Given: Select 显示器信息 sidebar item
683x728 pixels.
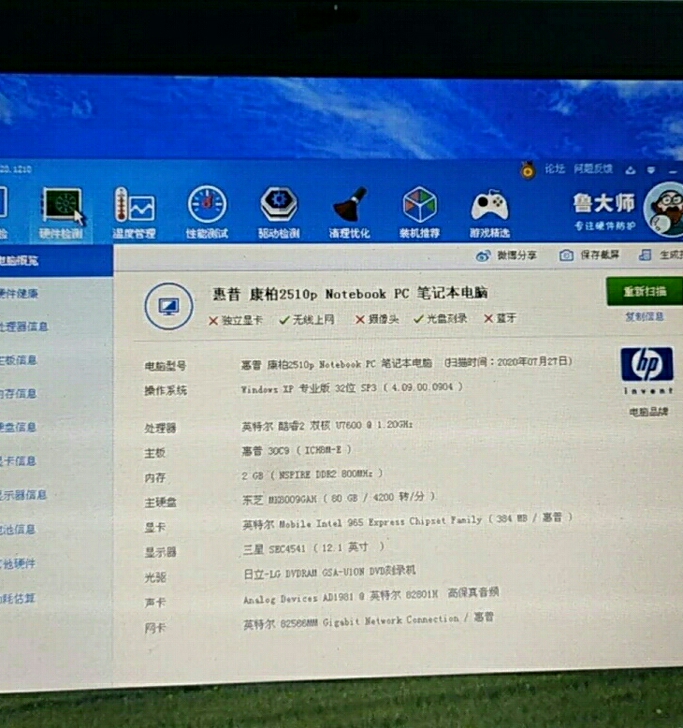Looking at the screenshot, I should [24, 495].
